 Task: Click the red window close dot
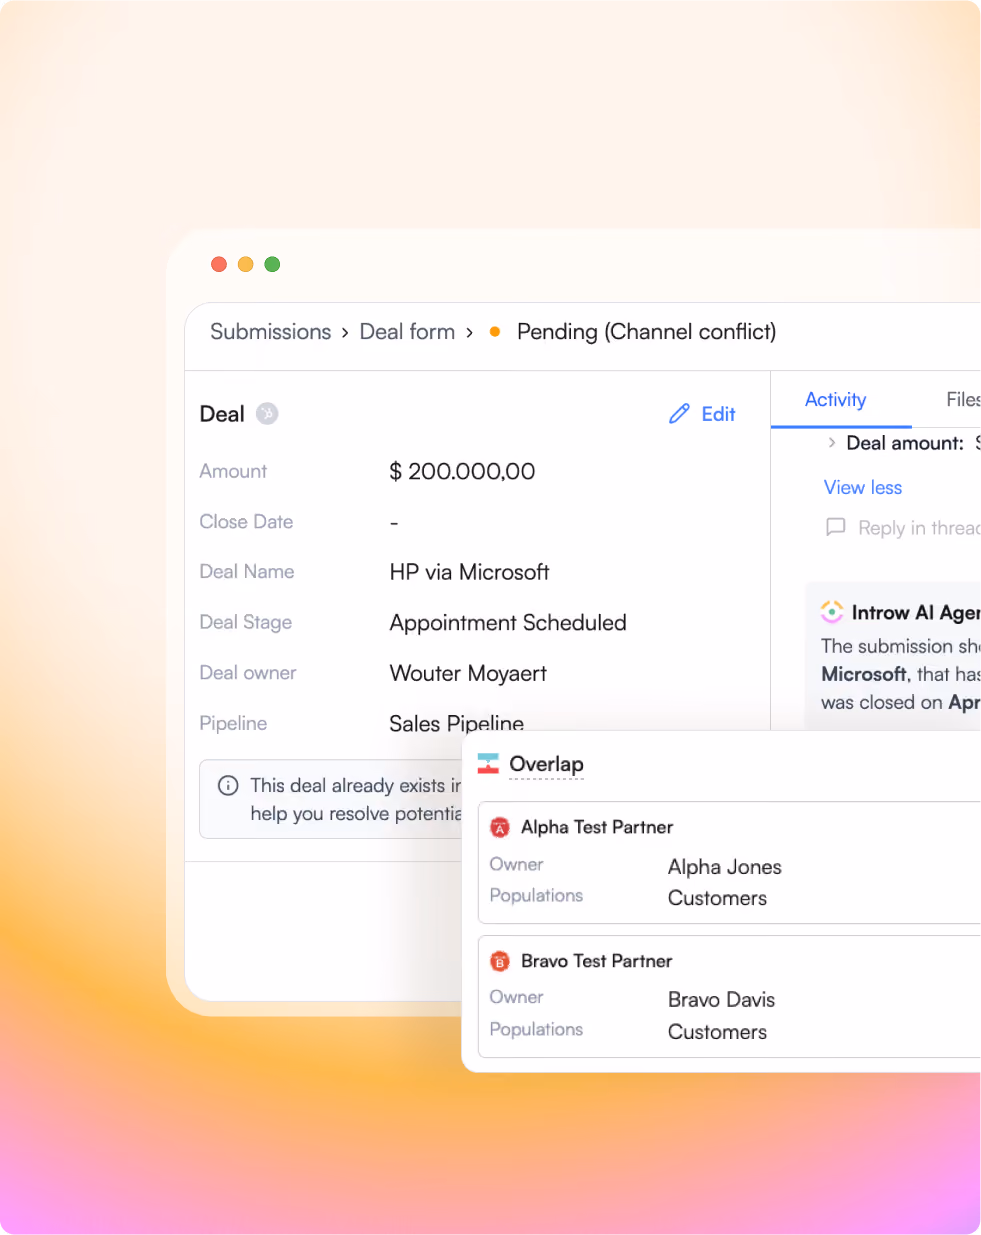click(x=219, y=264)
